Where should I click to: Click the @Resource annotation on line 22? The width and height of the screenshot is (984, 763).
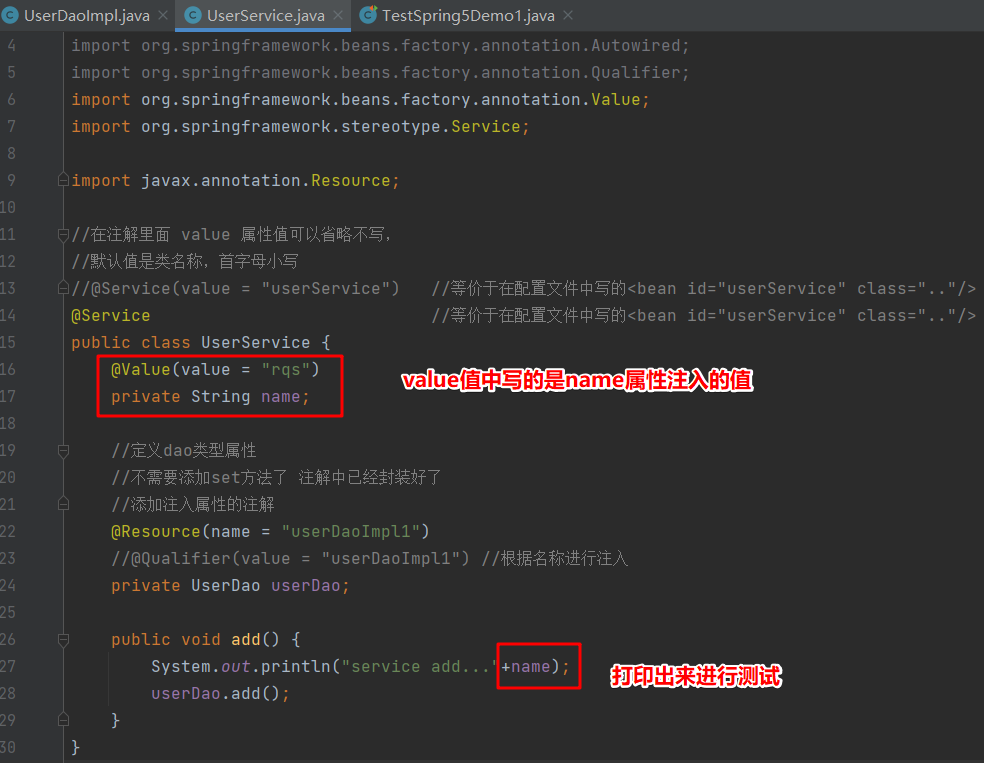(x=156, y=531)
